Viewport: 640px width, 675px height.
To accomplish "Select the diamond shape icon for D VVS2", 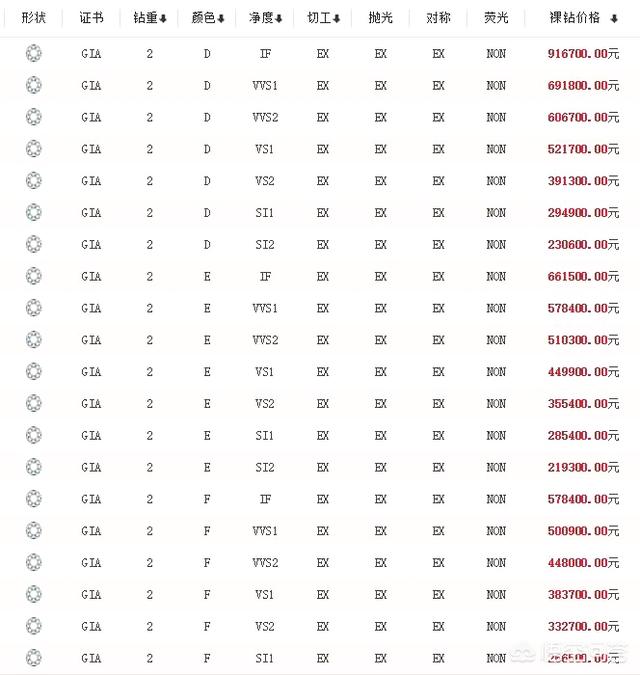I will click(34, 117).
